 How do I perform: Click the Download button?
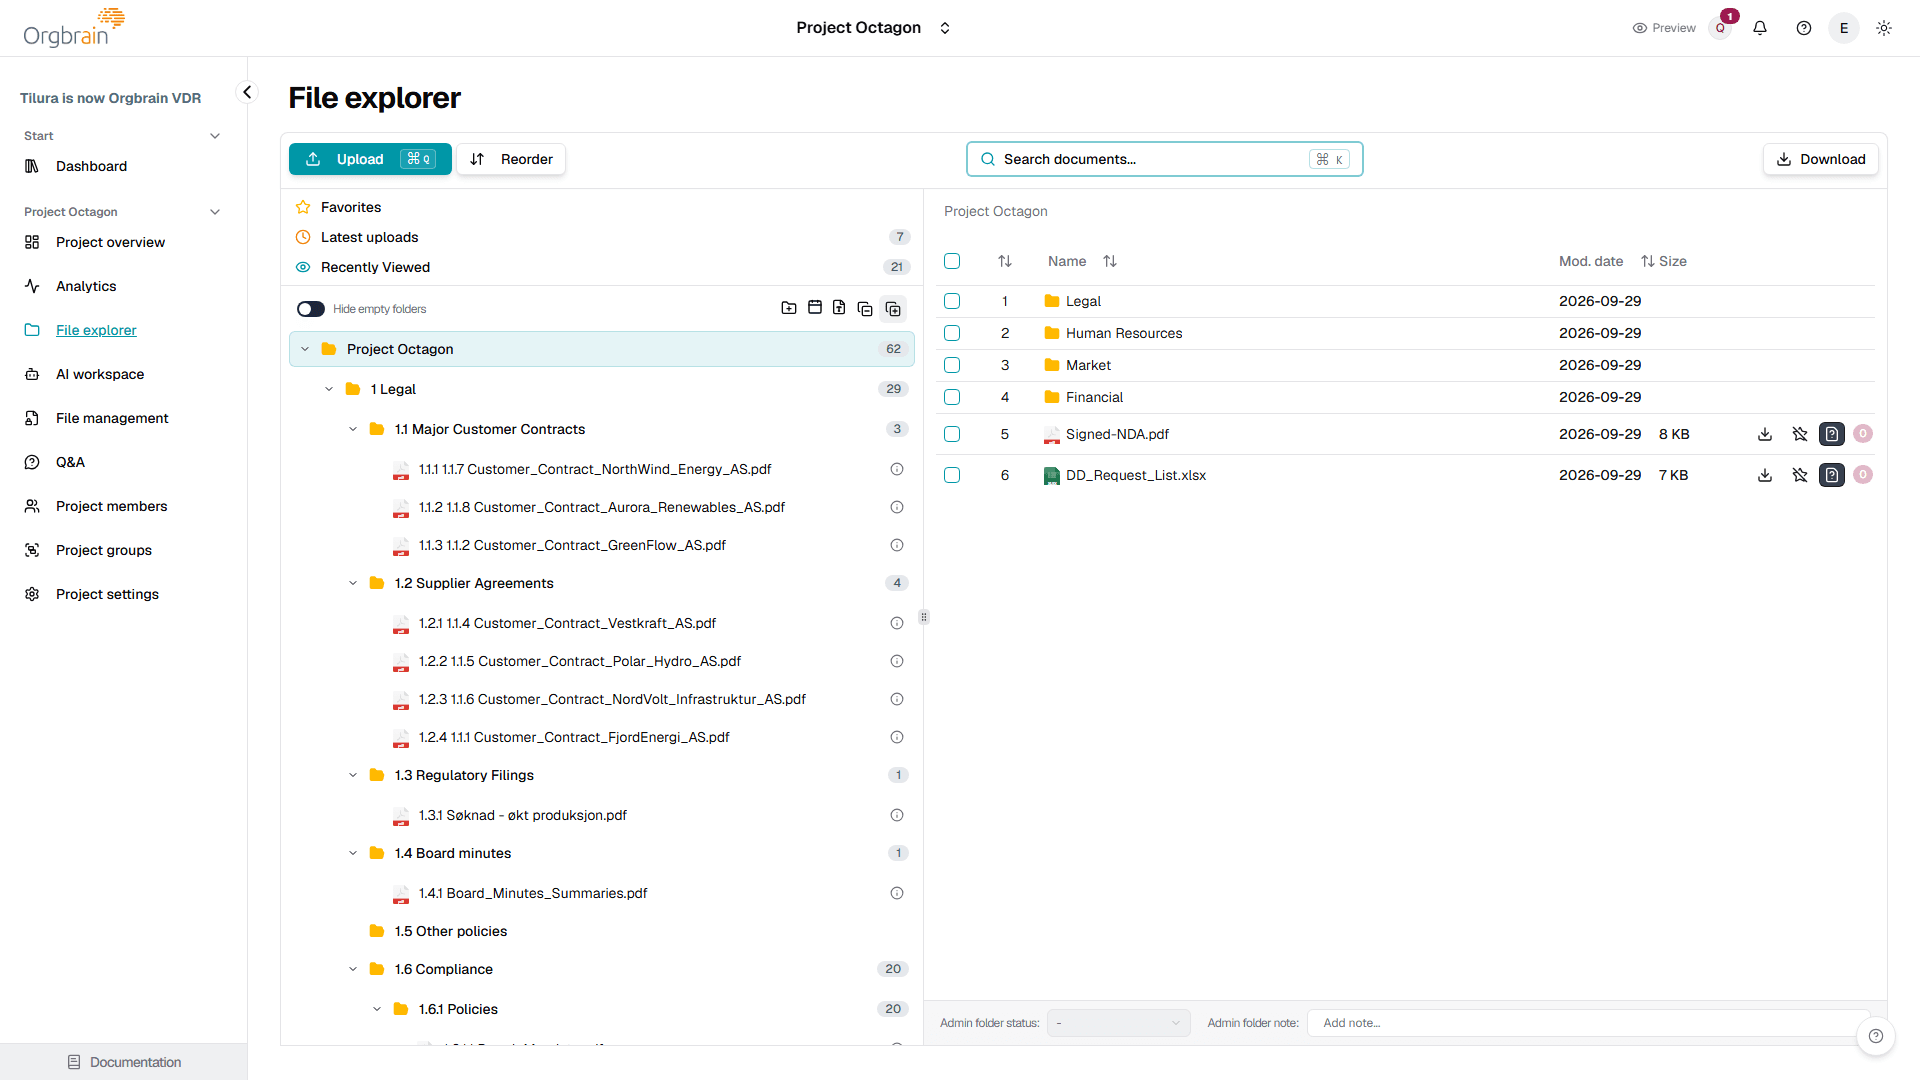click(1821, 159)
